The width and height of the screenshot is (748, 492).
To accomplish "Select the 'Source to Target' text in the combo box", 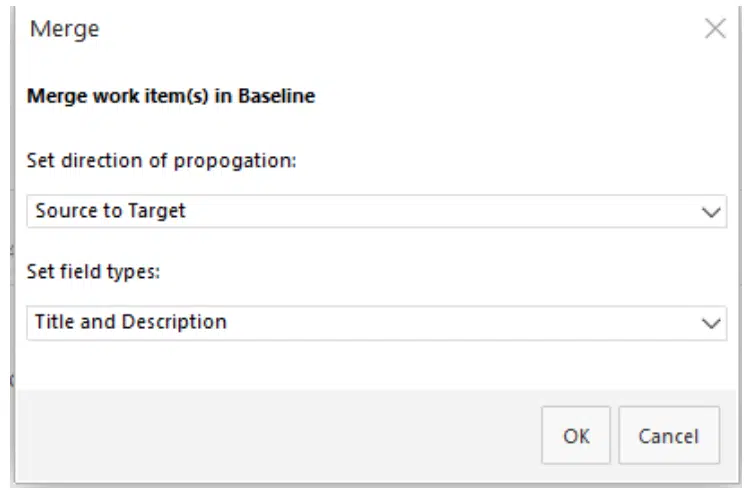I will click(110, 211).
